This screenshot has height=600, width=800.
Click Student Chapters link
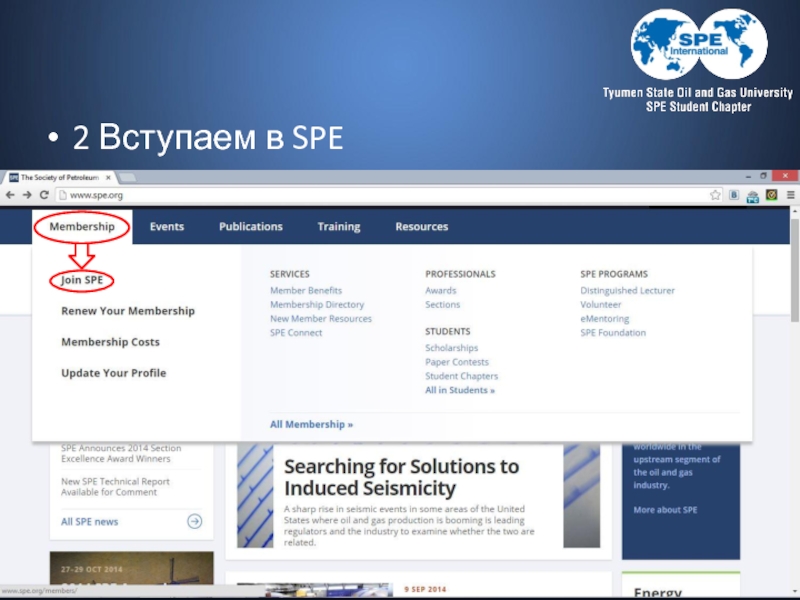click(462, 376)
